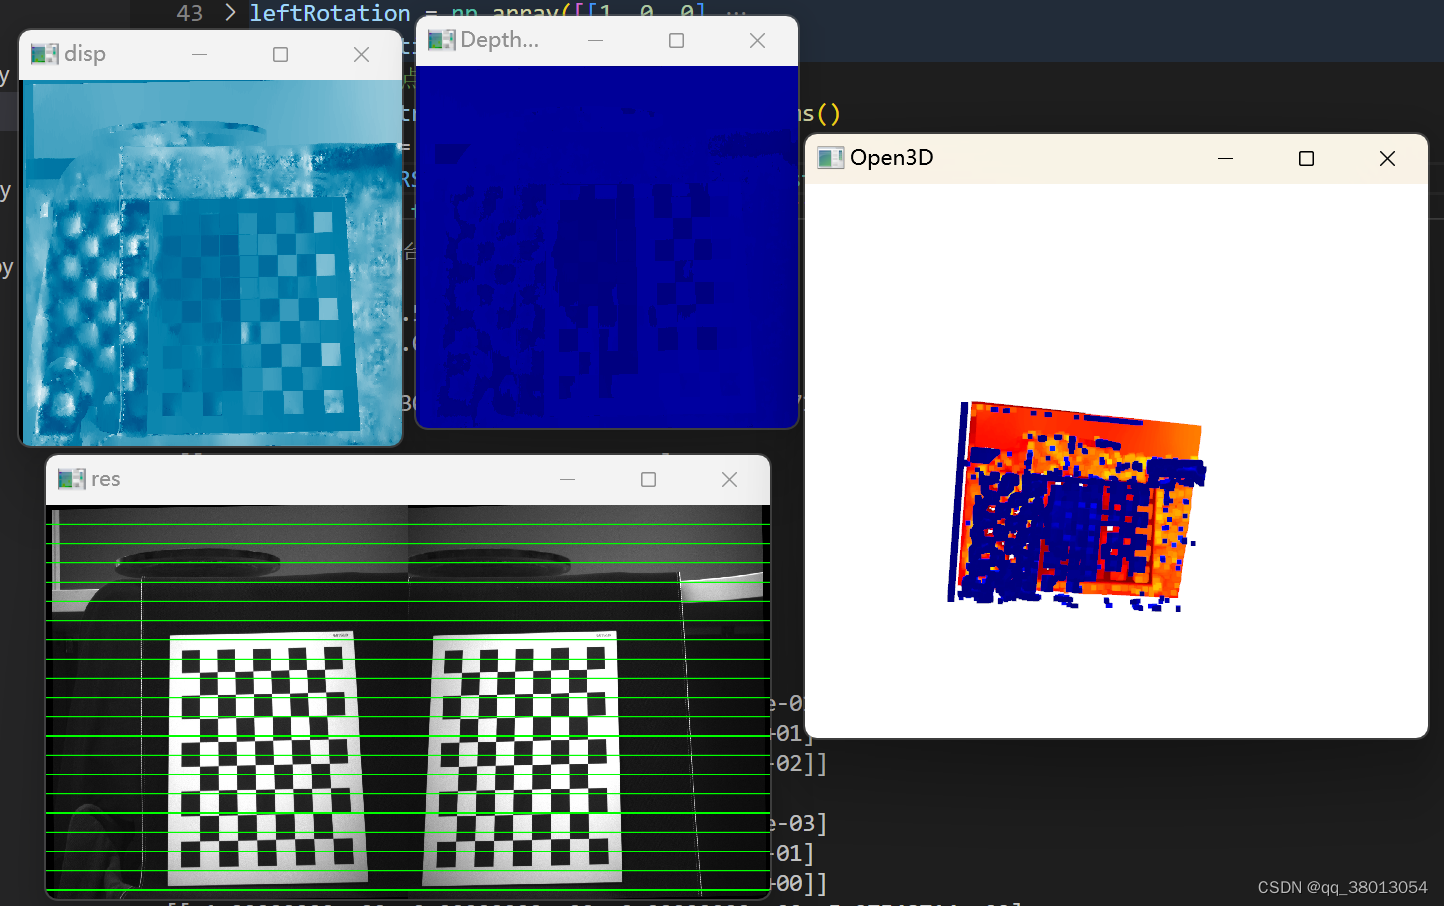Click the leftRotation variable in code editor
Screen dimensions: 1444x906
[330, 13]
